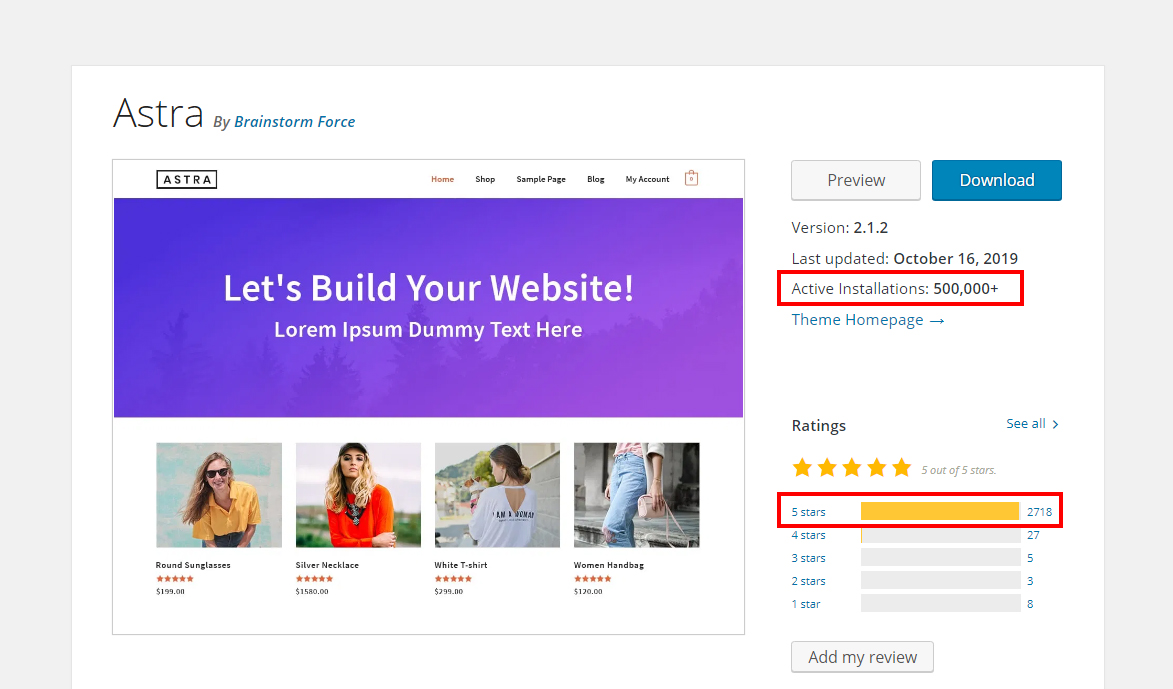
Task: Click the Let's Build Your Website headline
Action: click(429, 288)
